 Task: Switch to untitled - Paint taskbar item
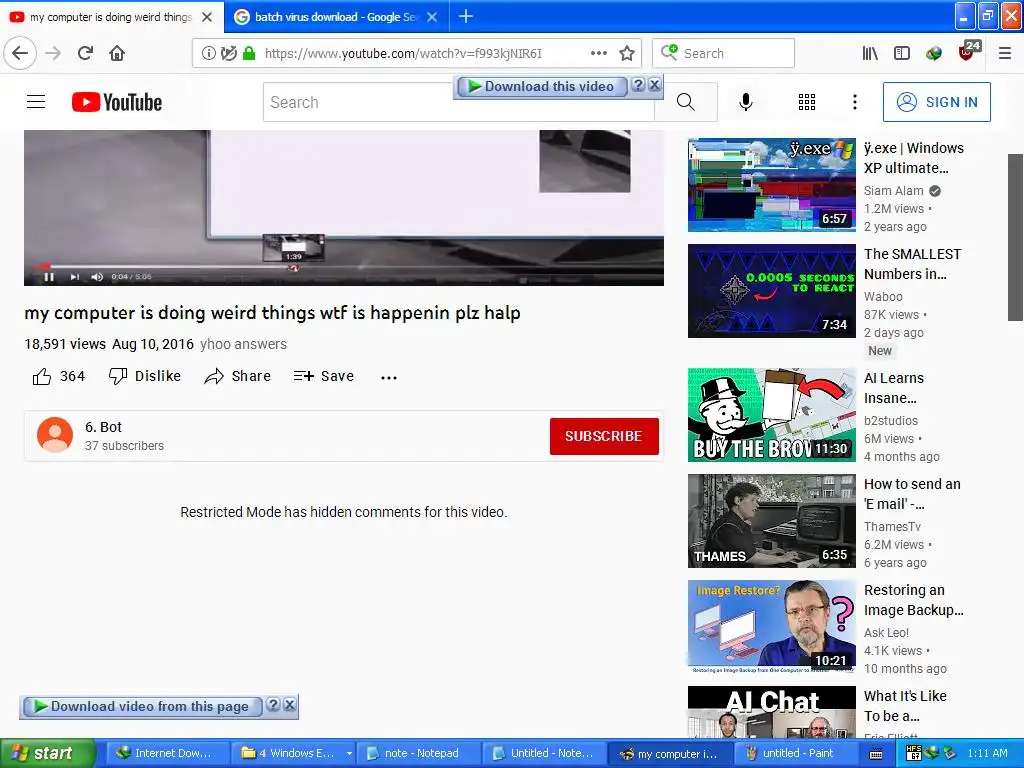point(797,753)
